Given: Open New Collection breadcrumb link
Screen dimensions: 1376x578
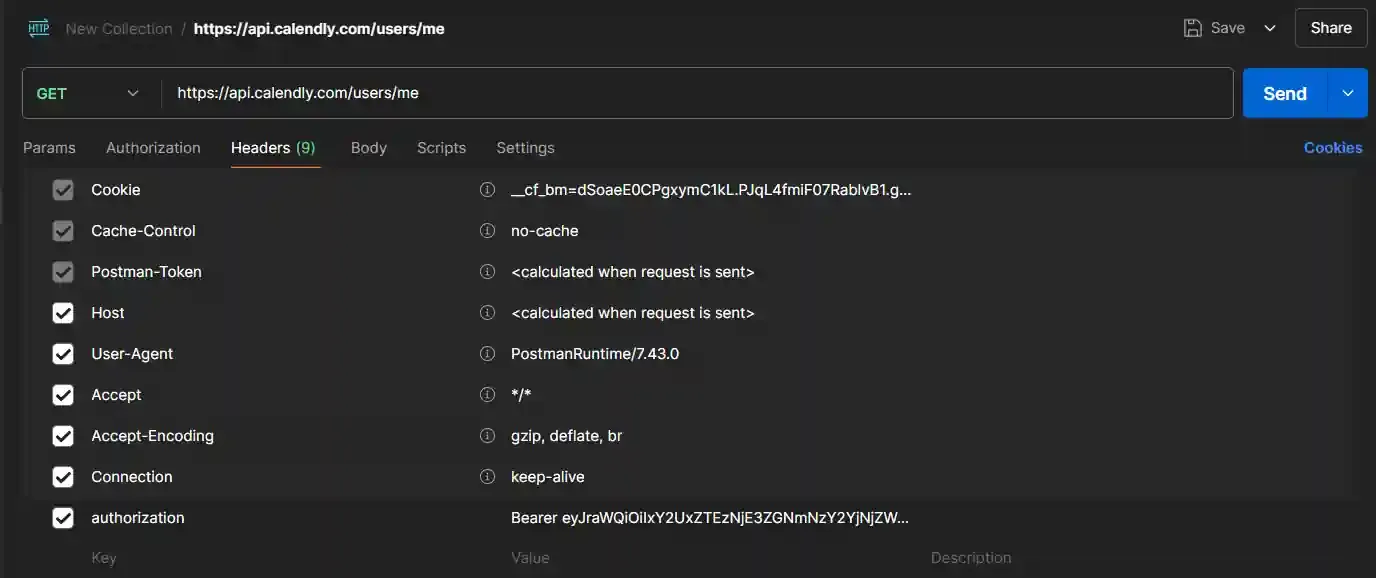Looking at the screenshot, I should coord(119,29).
